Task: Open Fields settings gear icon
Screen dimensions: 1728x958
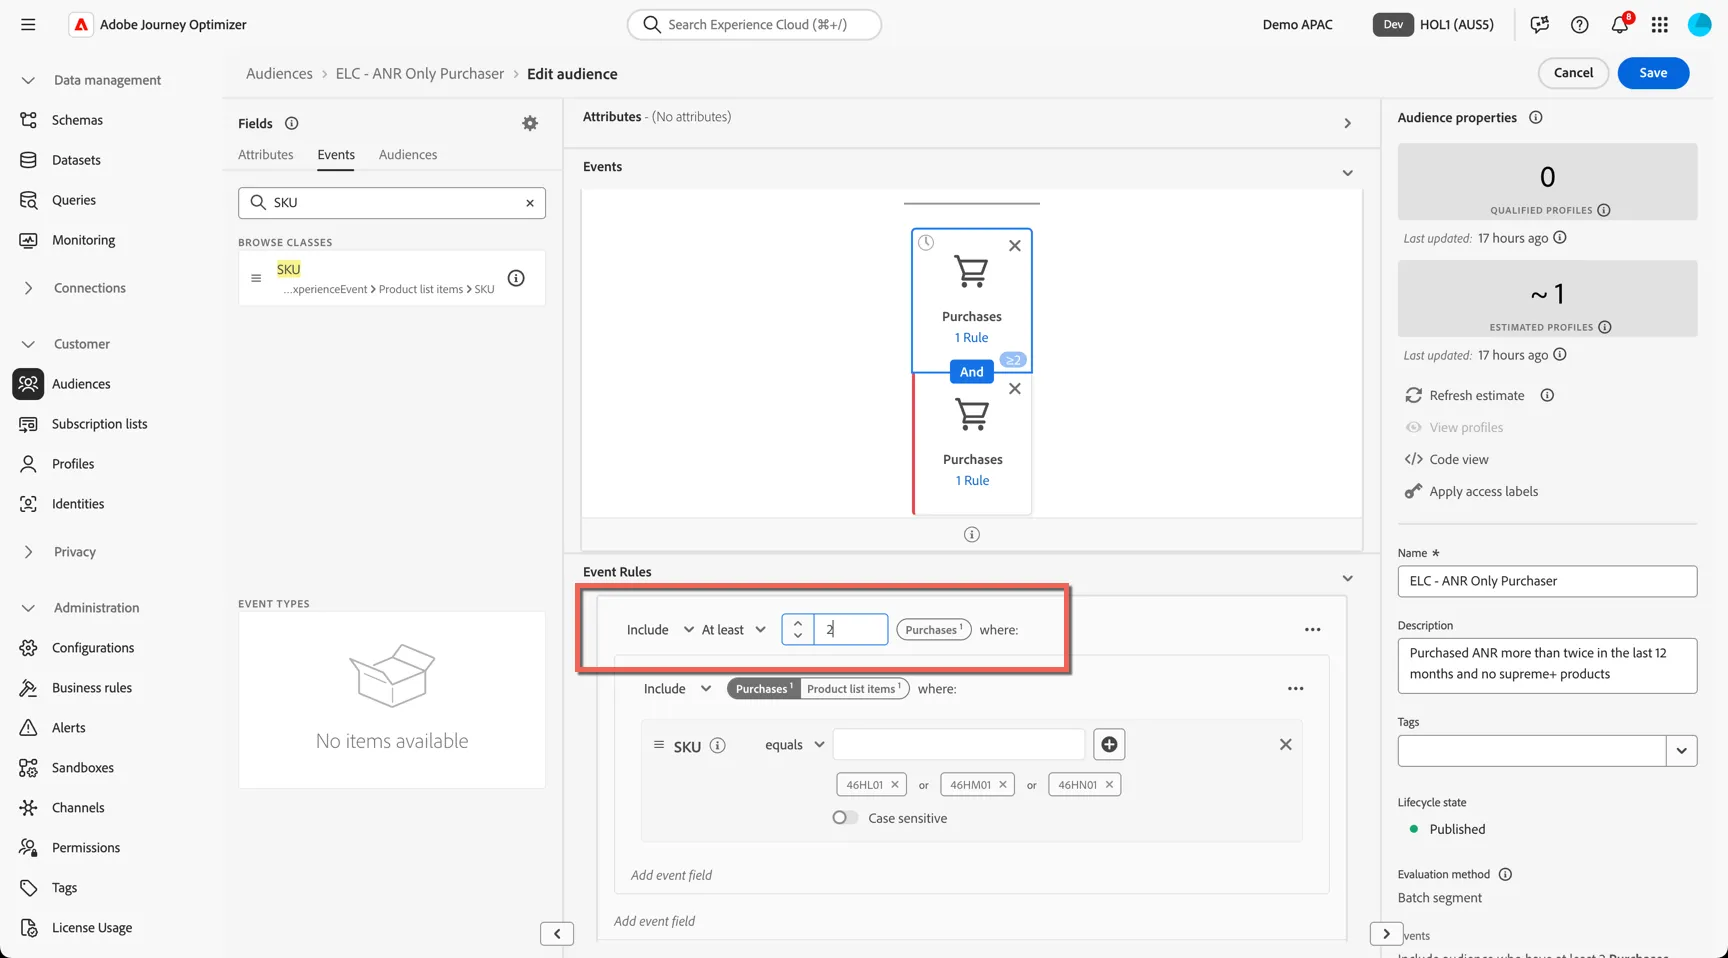Action: (530, 123)
